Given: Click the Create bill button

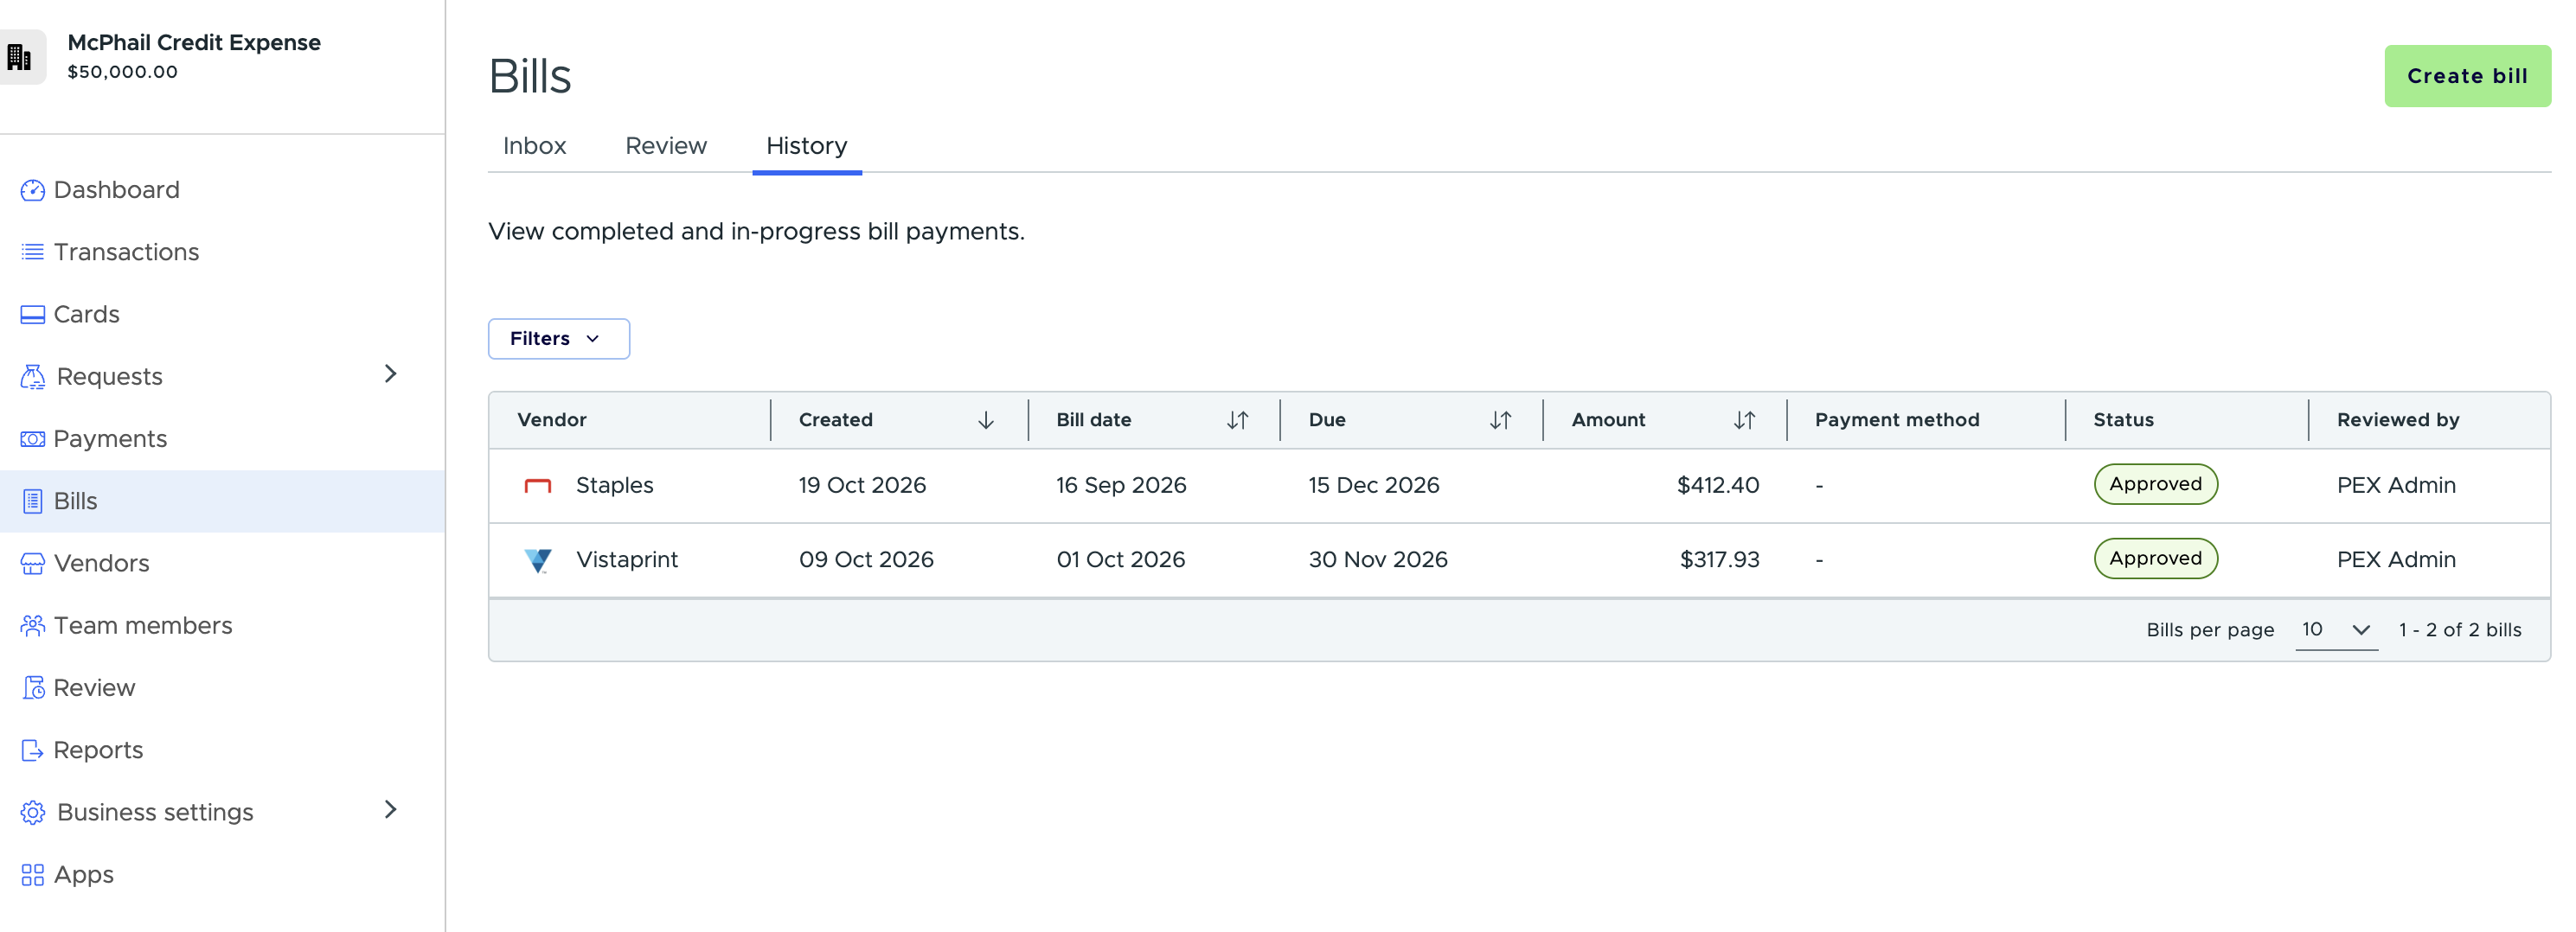Looking at the screenshot, I should click(x=2467, y=76).
